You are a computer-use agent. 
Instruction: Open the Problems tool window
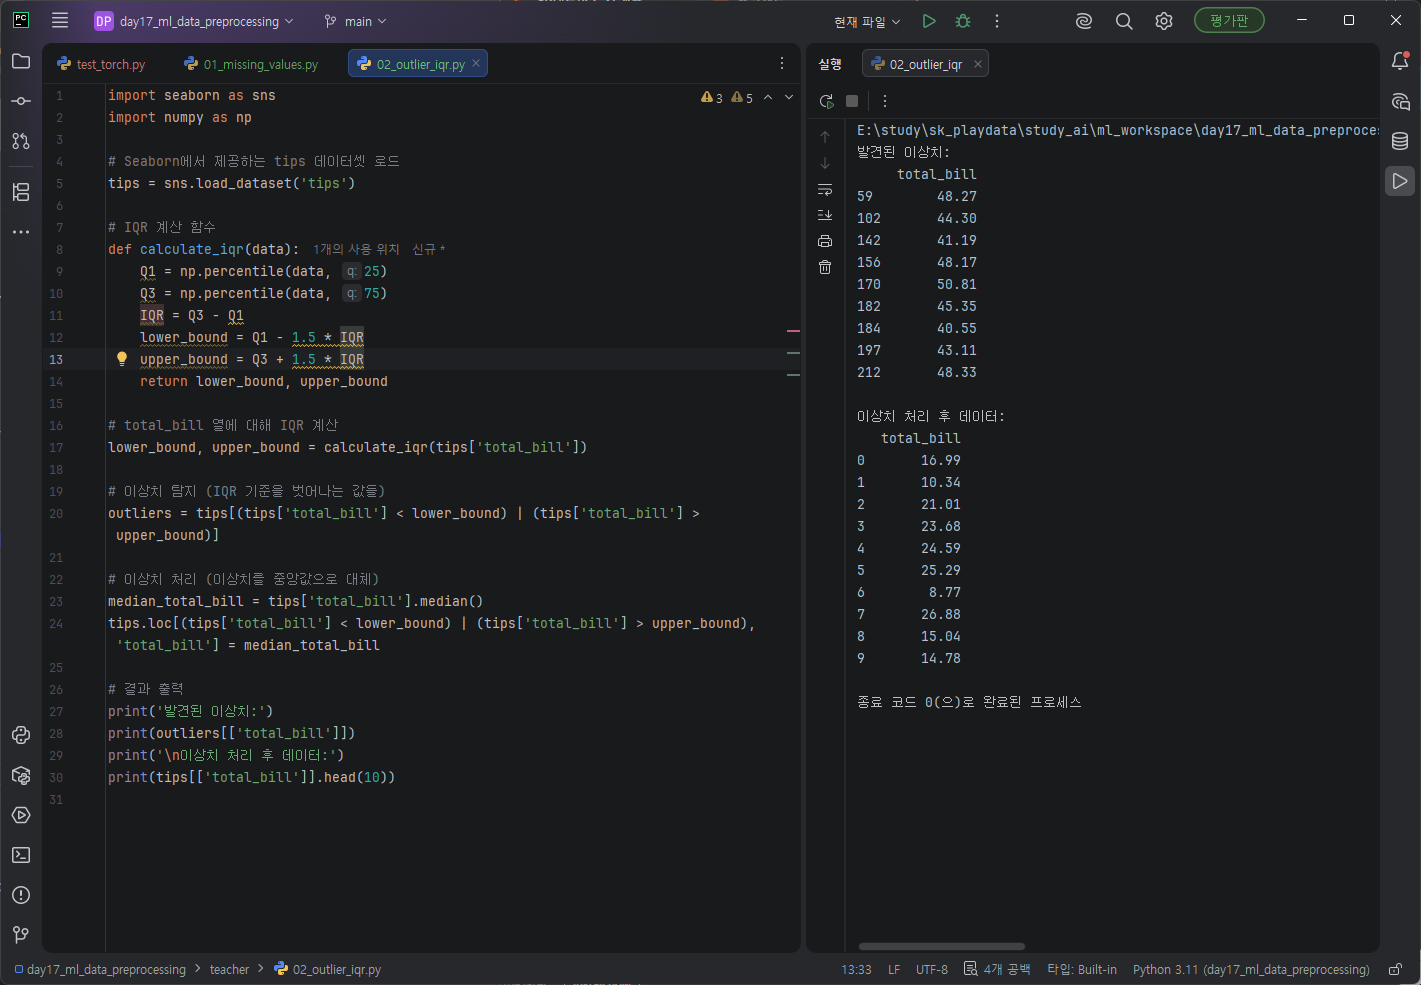tap(21, 895)
